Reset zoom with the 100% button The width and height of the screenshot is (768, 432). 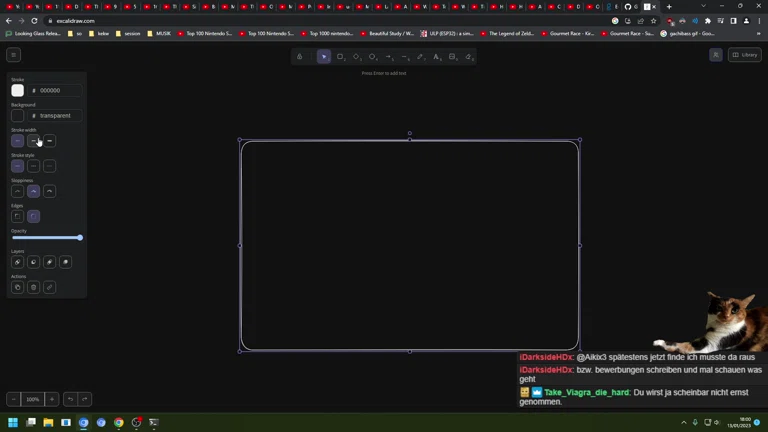click(32, 399)
